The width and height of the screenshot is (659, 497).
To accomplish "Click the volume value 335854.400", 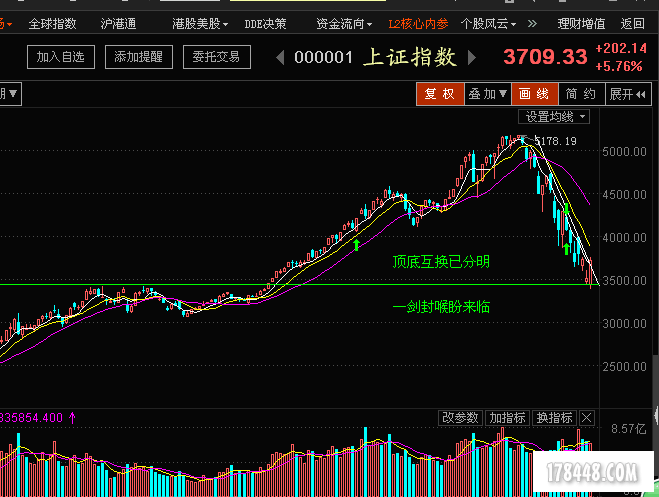I will pos(32,418).
